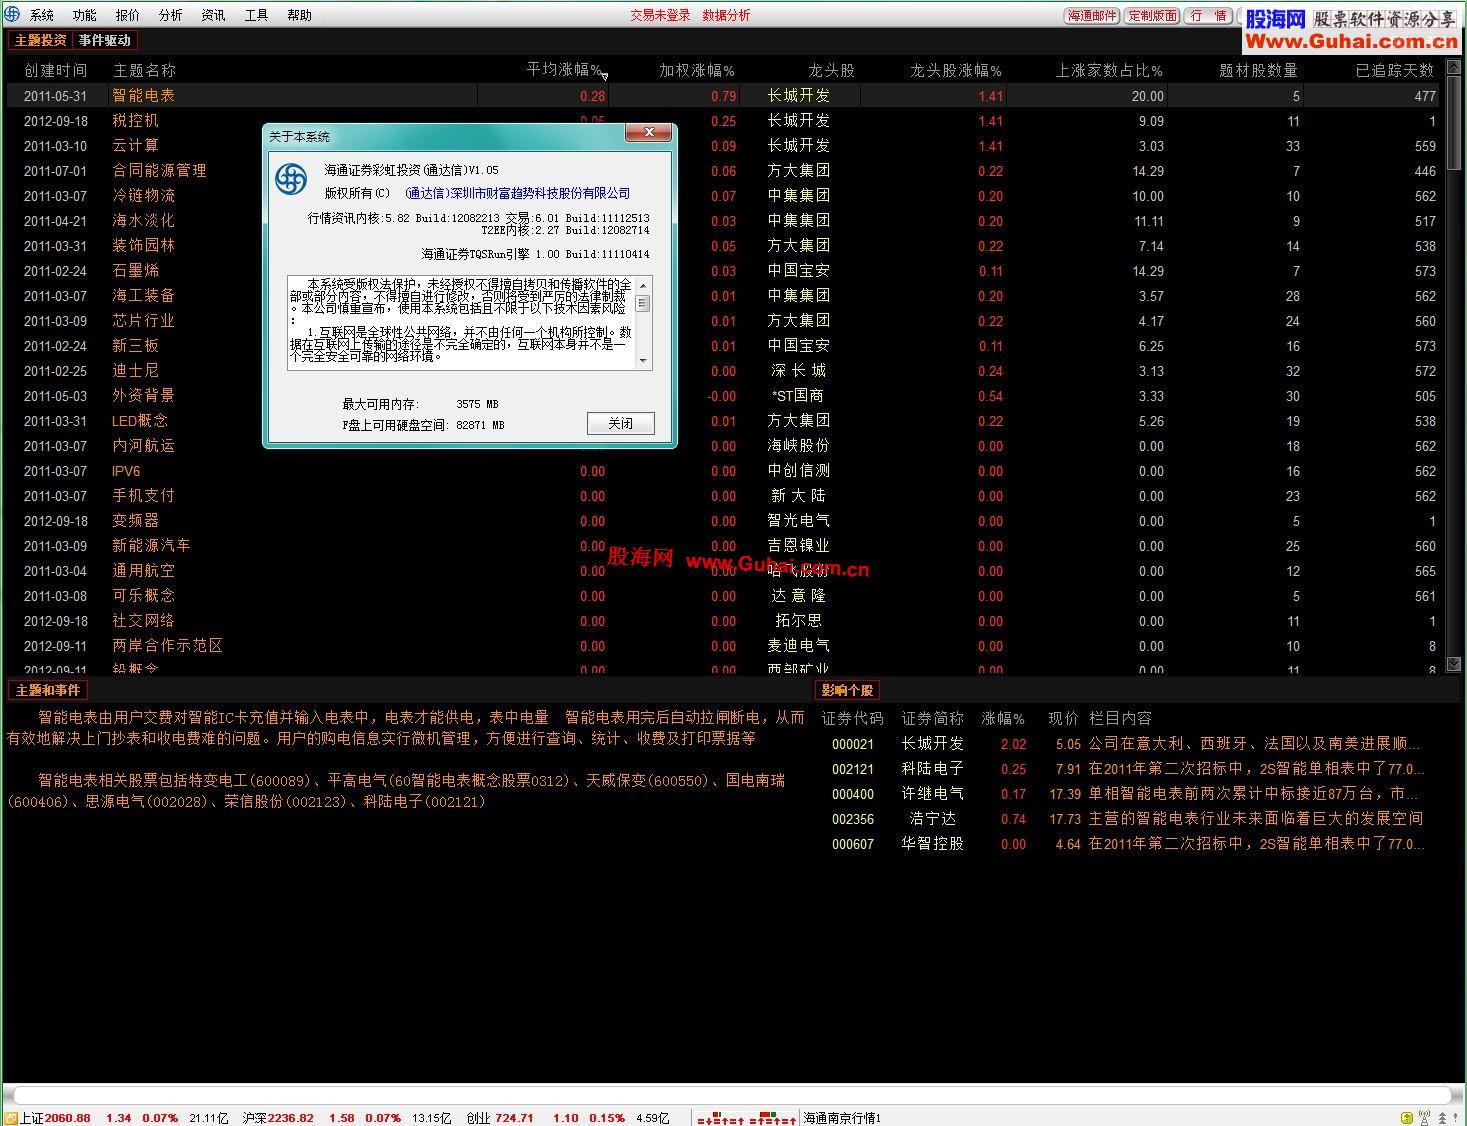The height and width of the screenshot is (1126, 1467).
Task: Select the 智能电表 theme row
Action: click(x=723, y=96)
